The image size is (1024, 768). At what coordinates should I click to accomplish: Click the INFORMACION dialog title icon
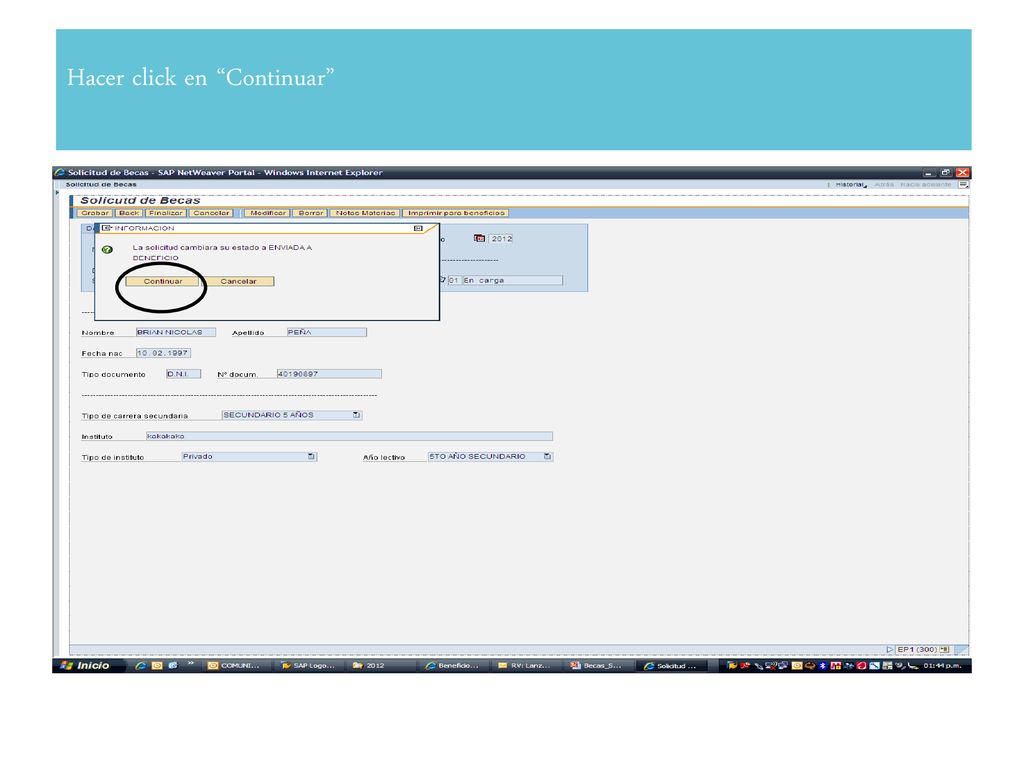tap(106, 228)
